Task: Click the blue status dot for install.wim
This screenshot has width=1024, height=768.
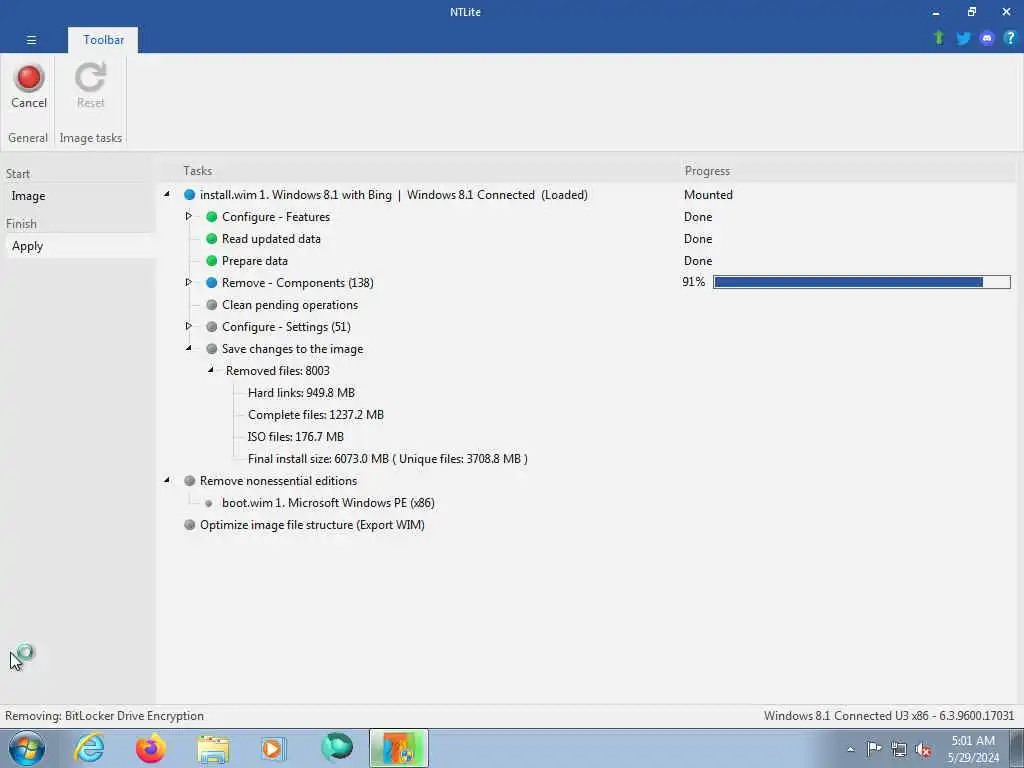Action: [x=189, y=195]
